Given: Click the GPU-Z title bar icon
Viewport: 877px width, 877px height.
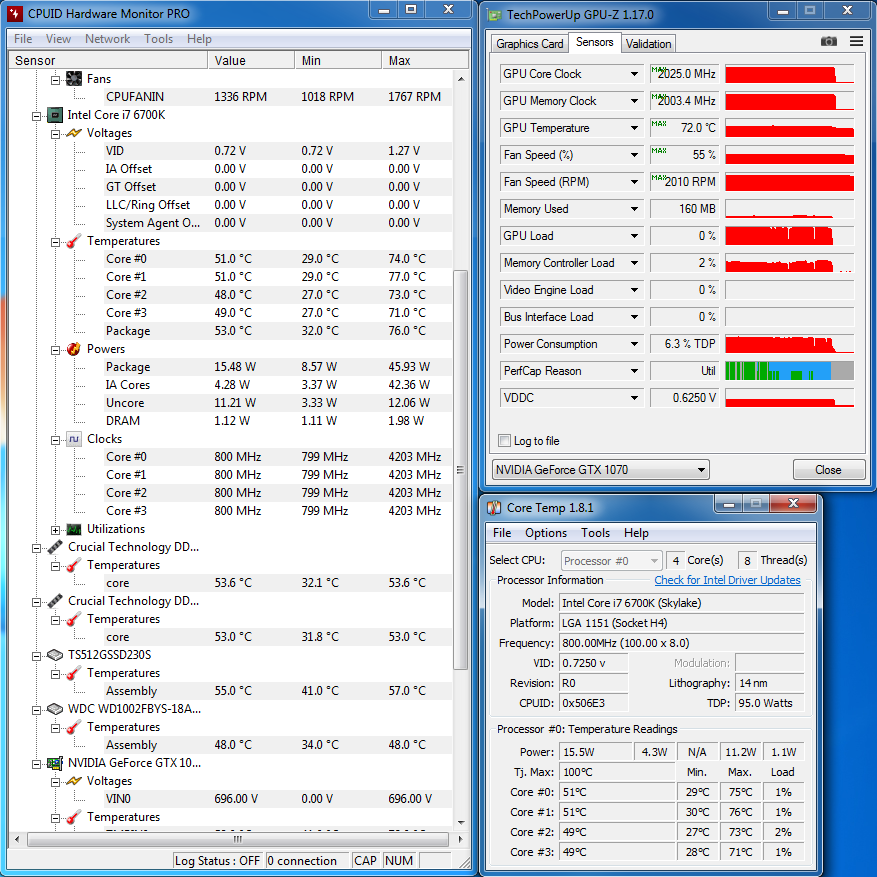Looking at the screenshot, I should click(494, 15).
